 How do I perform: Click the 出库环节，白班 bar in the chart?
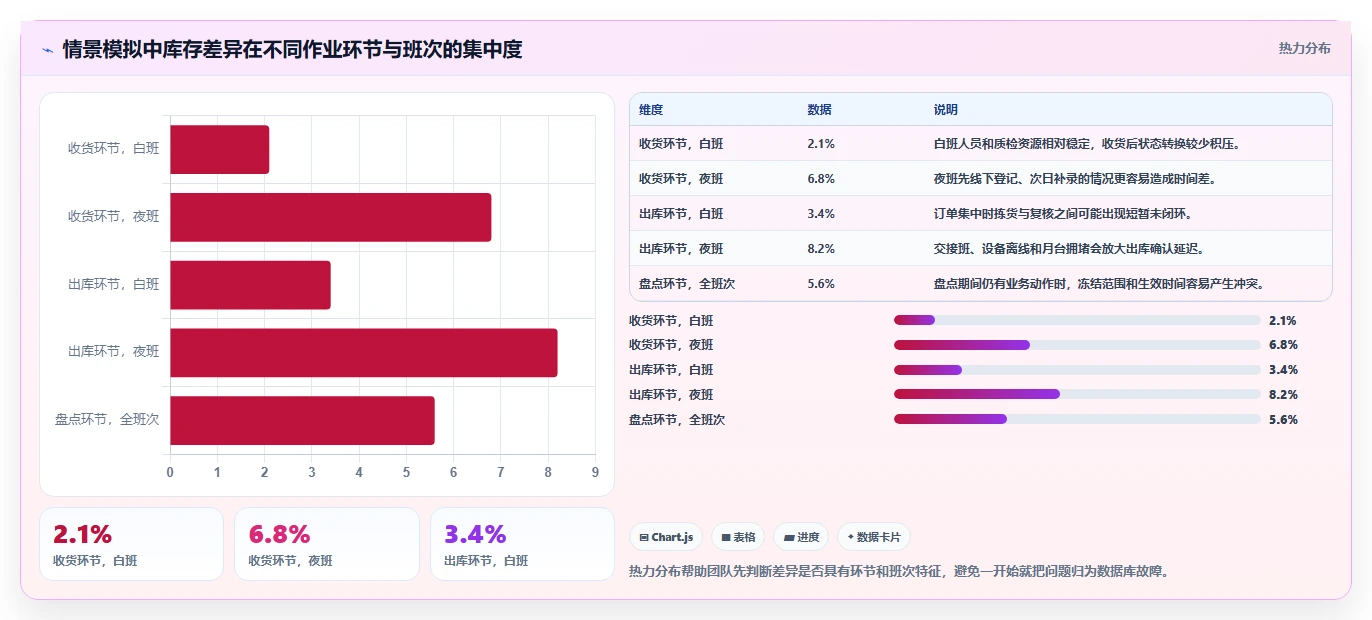[250, 285]
